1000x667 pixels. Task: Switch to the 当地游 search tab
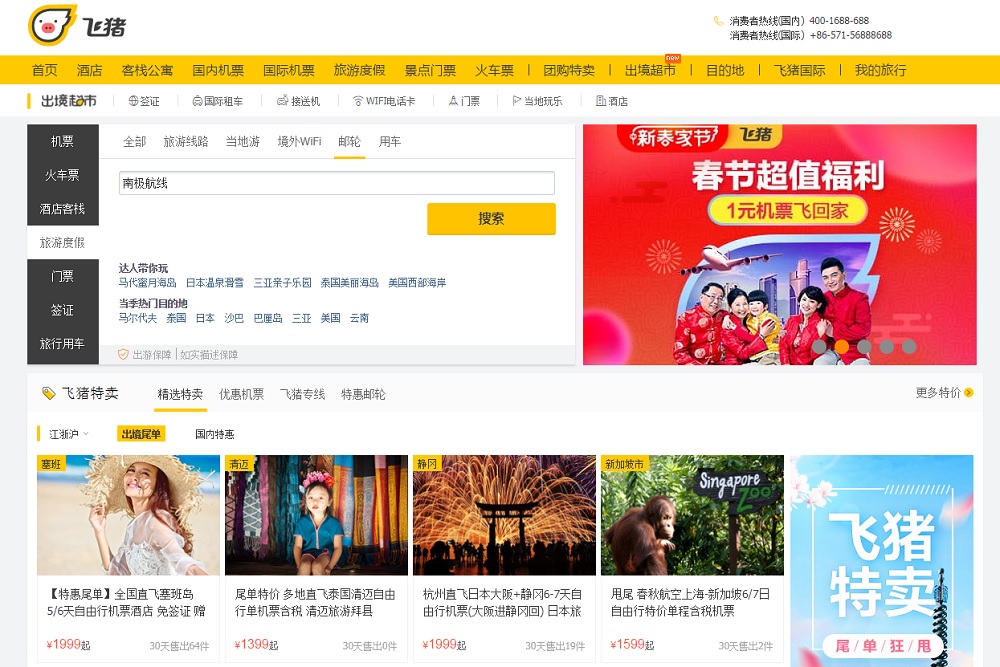tap(243, 142)
